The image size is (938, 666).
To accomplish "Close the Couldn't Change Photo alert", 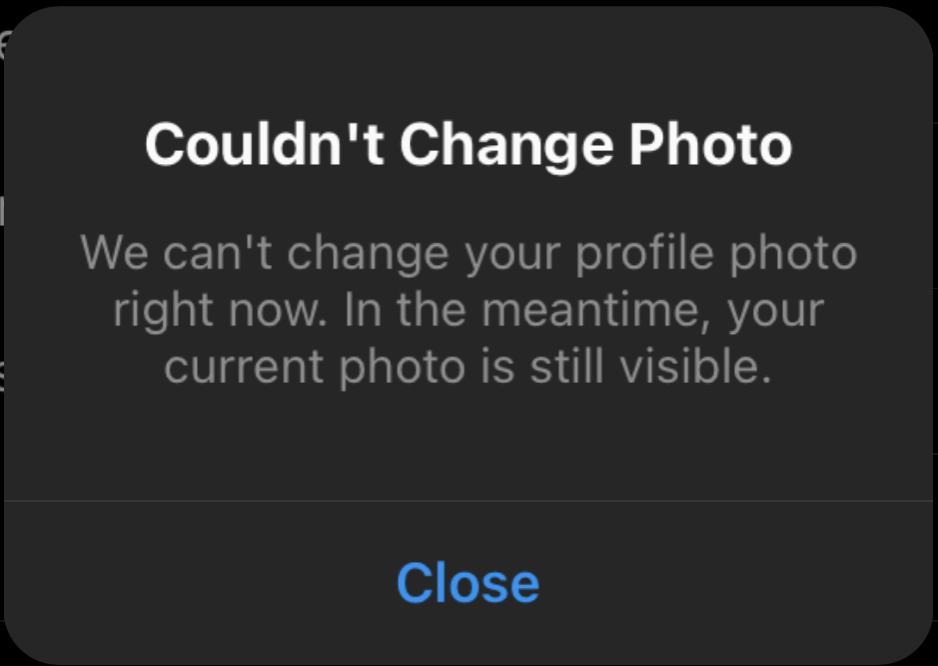I will [468, 583].
